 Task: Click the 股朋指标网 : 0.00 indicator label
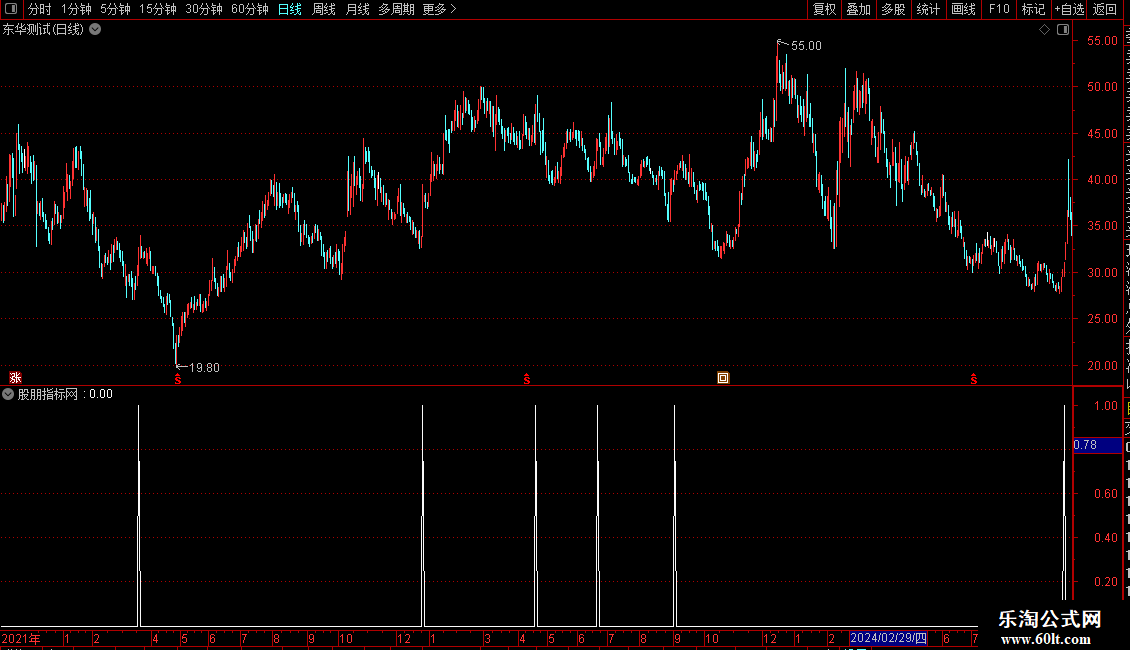[x=65, y=394]
